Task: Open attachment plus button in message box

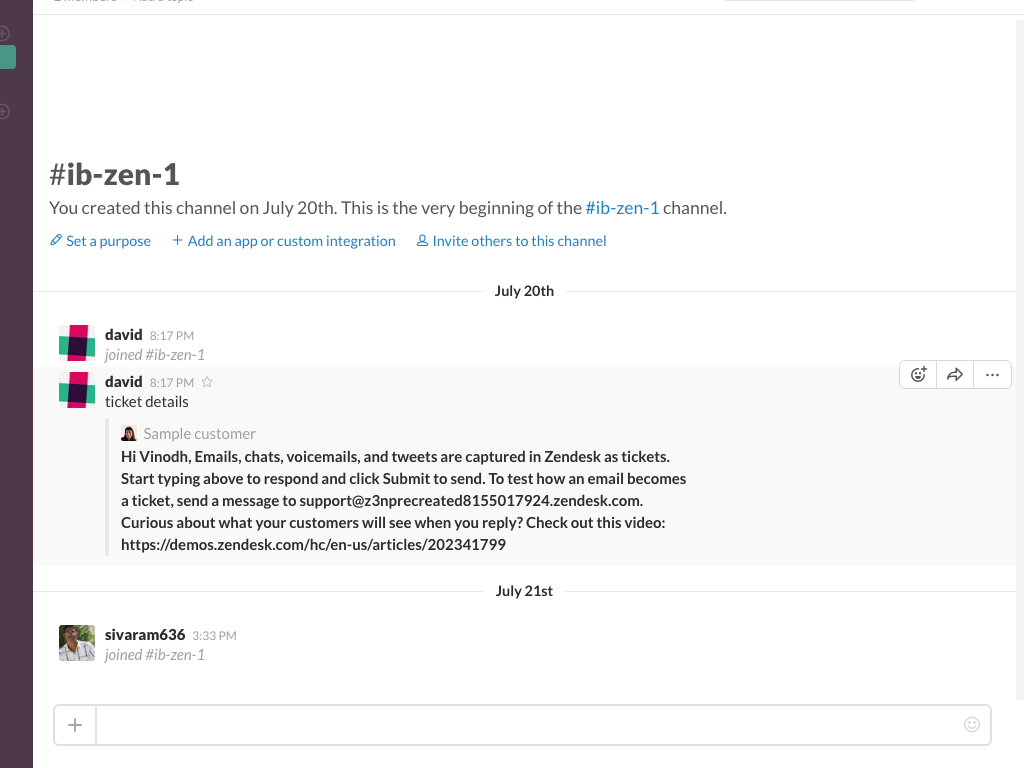Action: (75, 725)
